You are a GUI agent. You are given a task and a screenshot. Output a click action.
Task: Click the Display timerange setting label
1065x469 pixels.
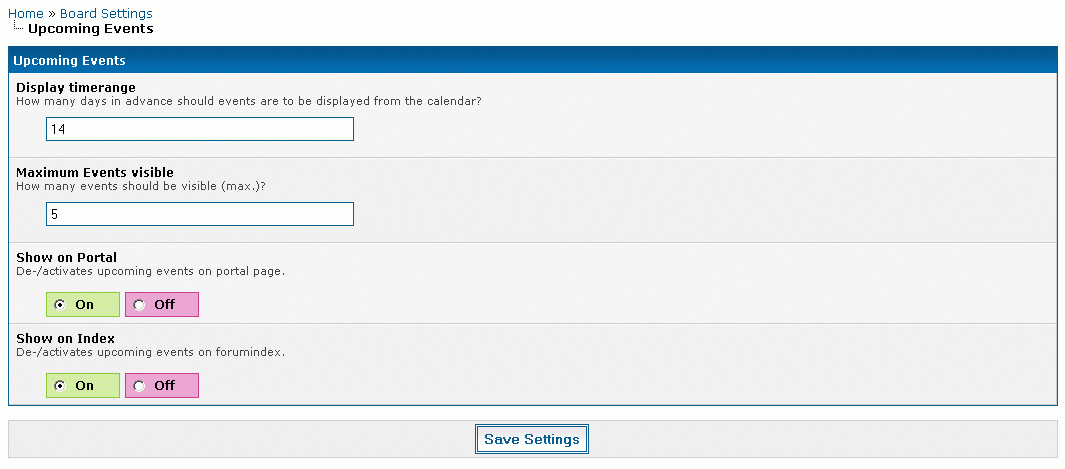[76, 88]
